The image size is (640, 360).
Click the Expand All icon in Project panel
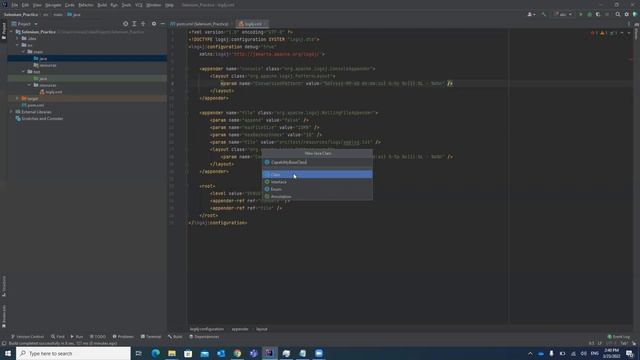pyautogui.click(x=134, y=24)
